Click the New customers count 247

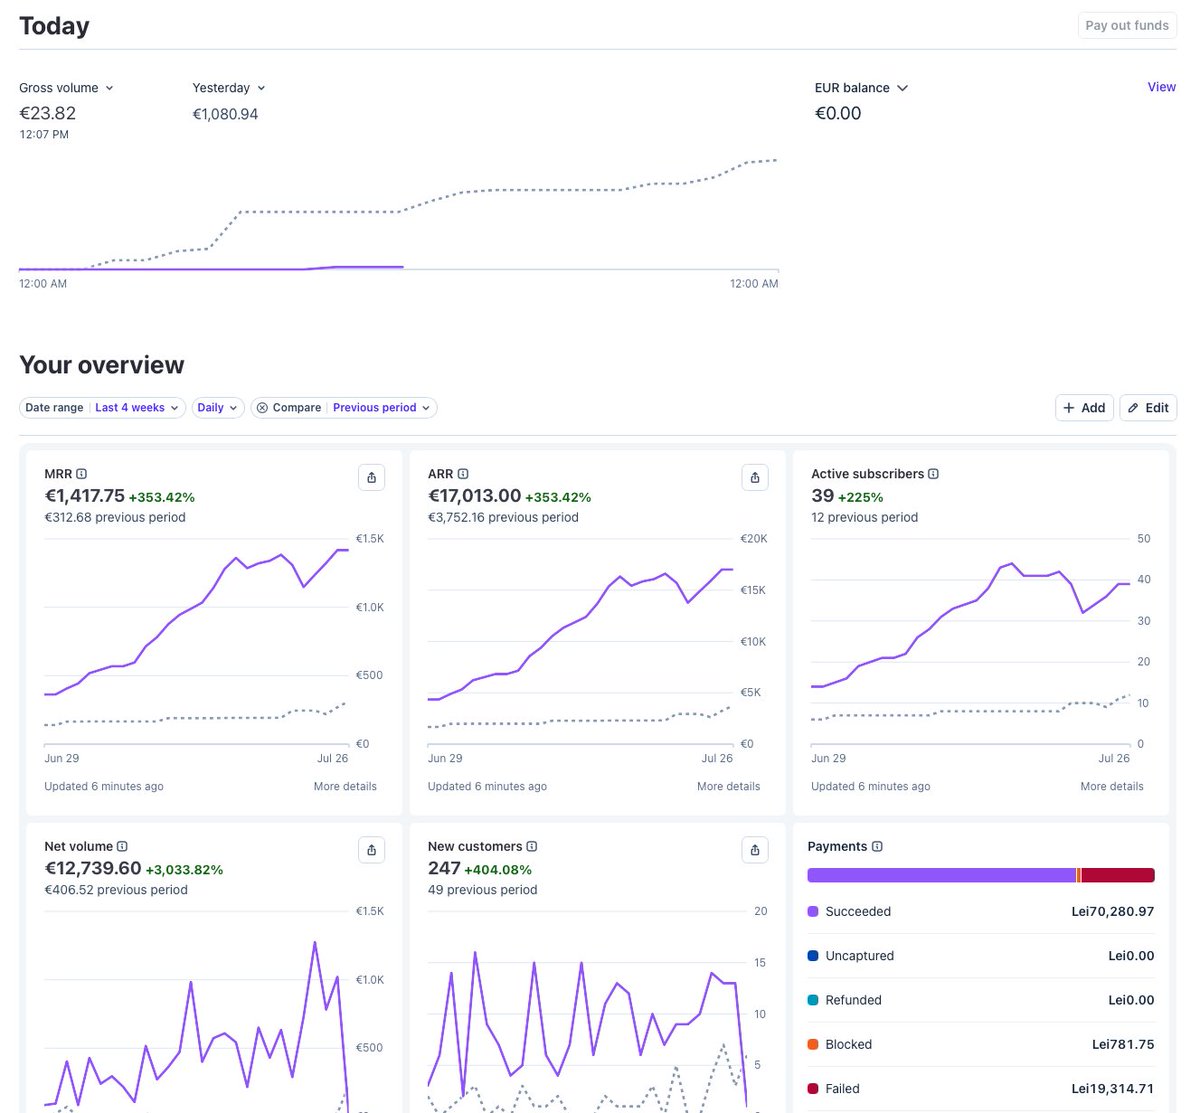click(x=444, y=868)
